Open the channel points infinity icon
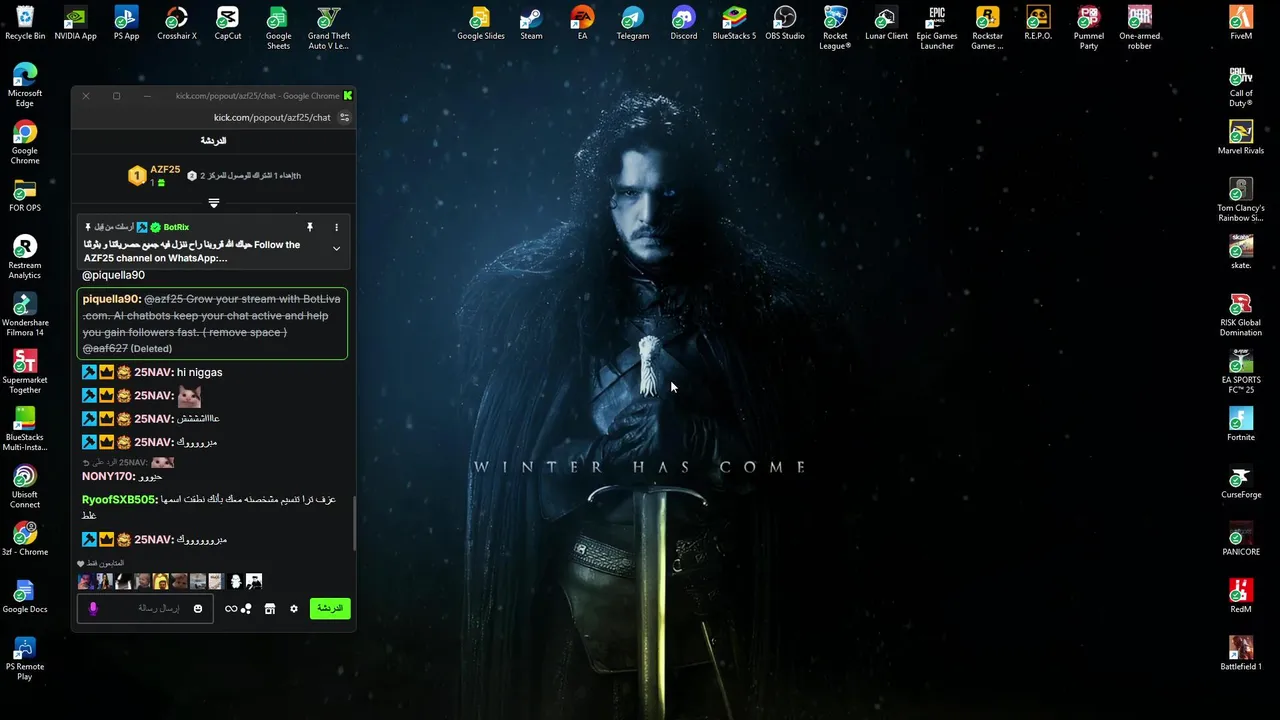The image size is (1280, 720). click(x=231, y=608)
